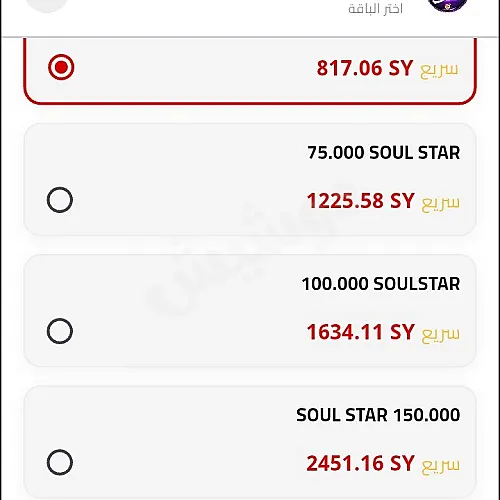Select the SOUL STAR 150.000 radio button
Screen dimensions: 500x500
(60, 462)
